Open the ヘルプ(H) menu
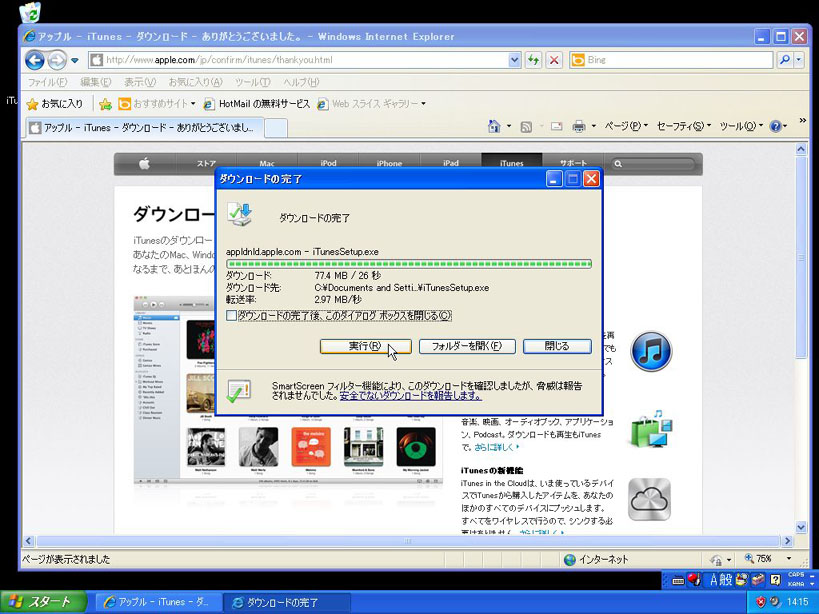819x614 pixels. pos(301,82)
